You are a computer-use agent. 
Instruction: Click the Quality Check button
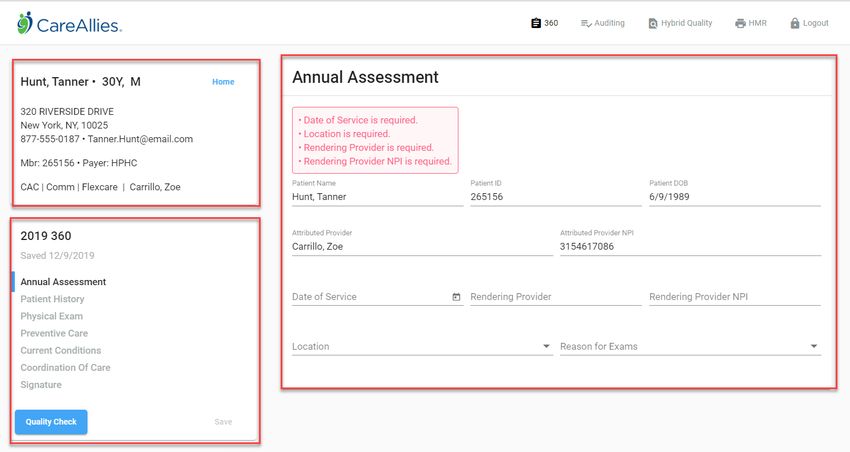(x=51, y=422)
